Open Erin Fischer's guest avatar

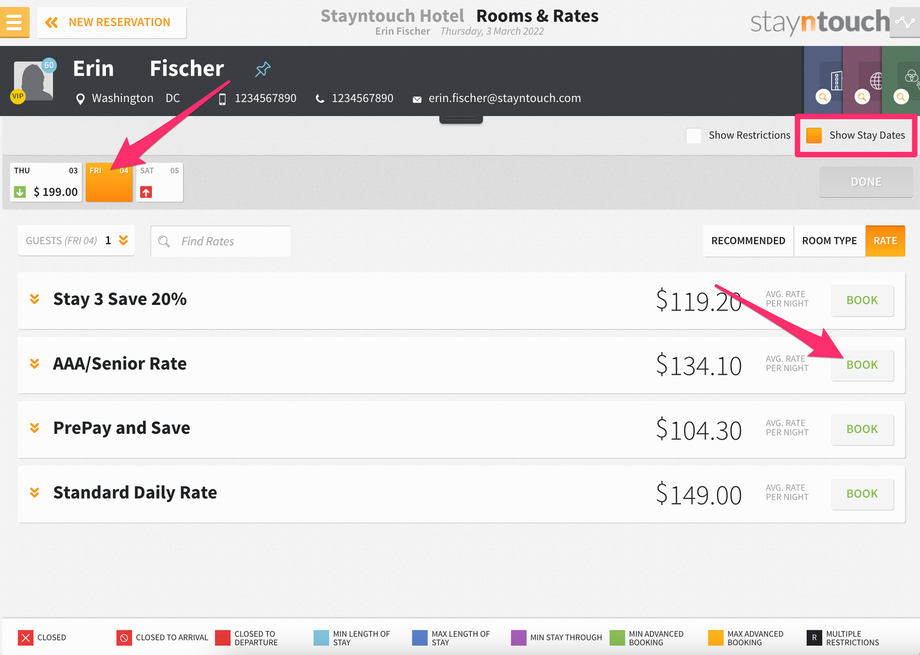33,81
